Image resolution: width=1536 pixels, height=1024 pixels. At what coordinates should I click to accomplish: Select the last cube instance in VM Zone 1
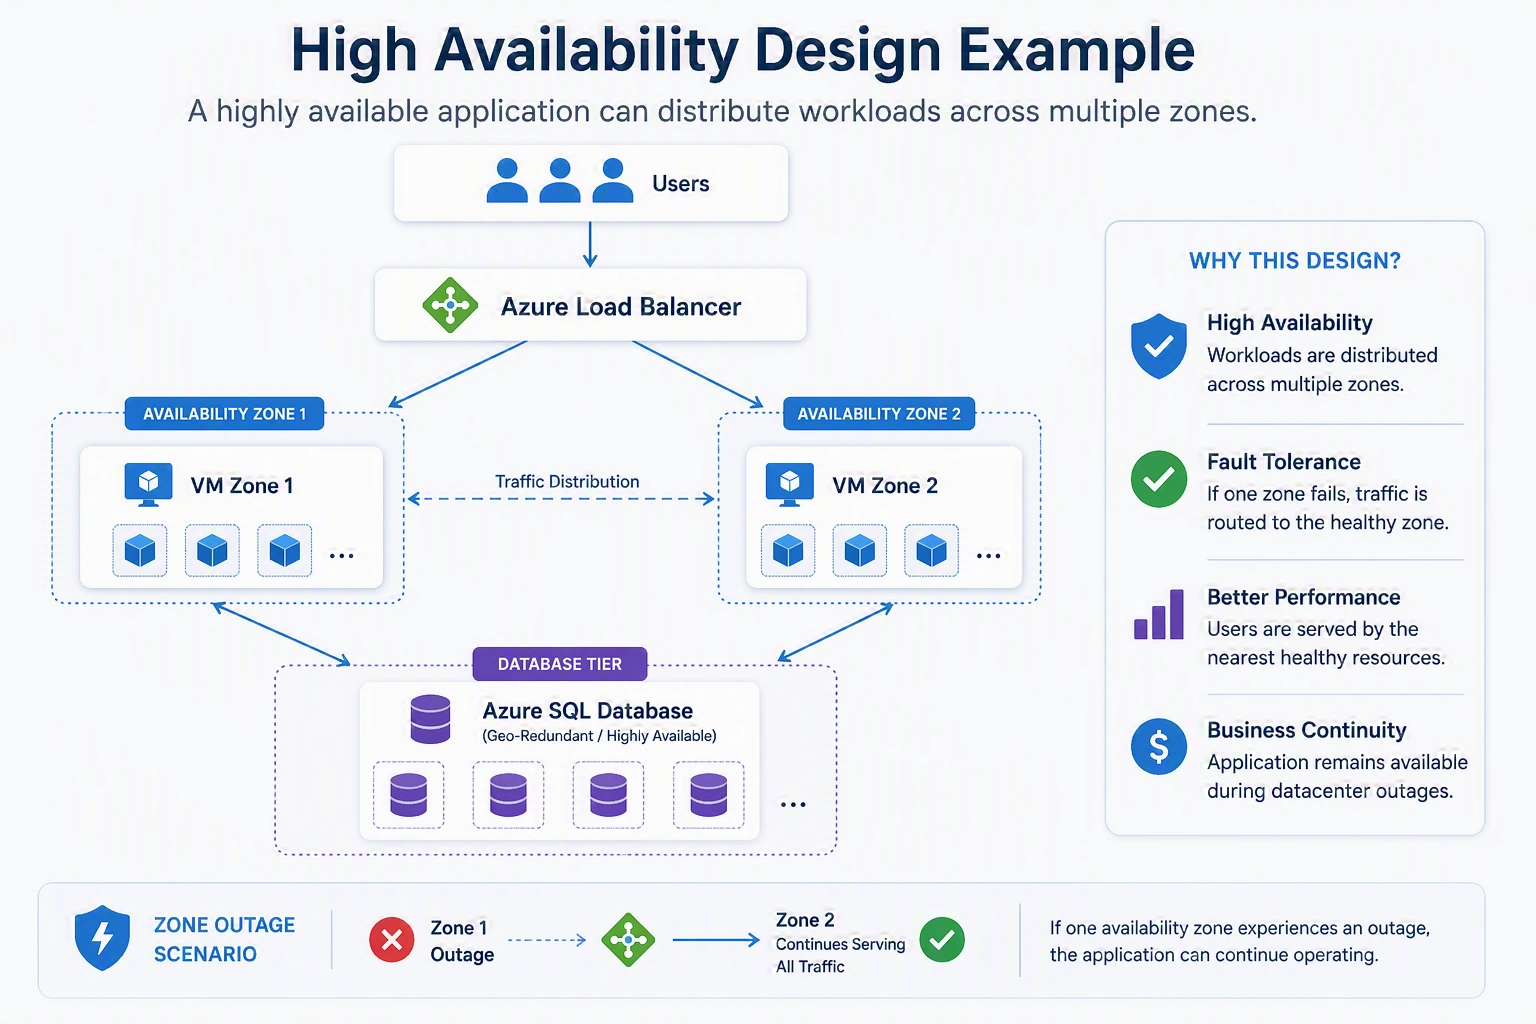tap(284, 550)
